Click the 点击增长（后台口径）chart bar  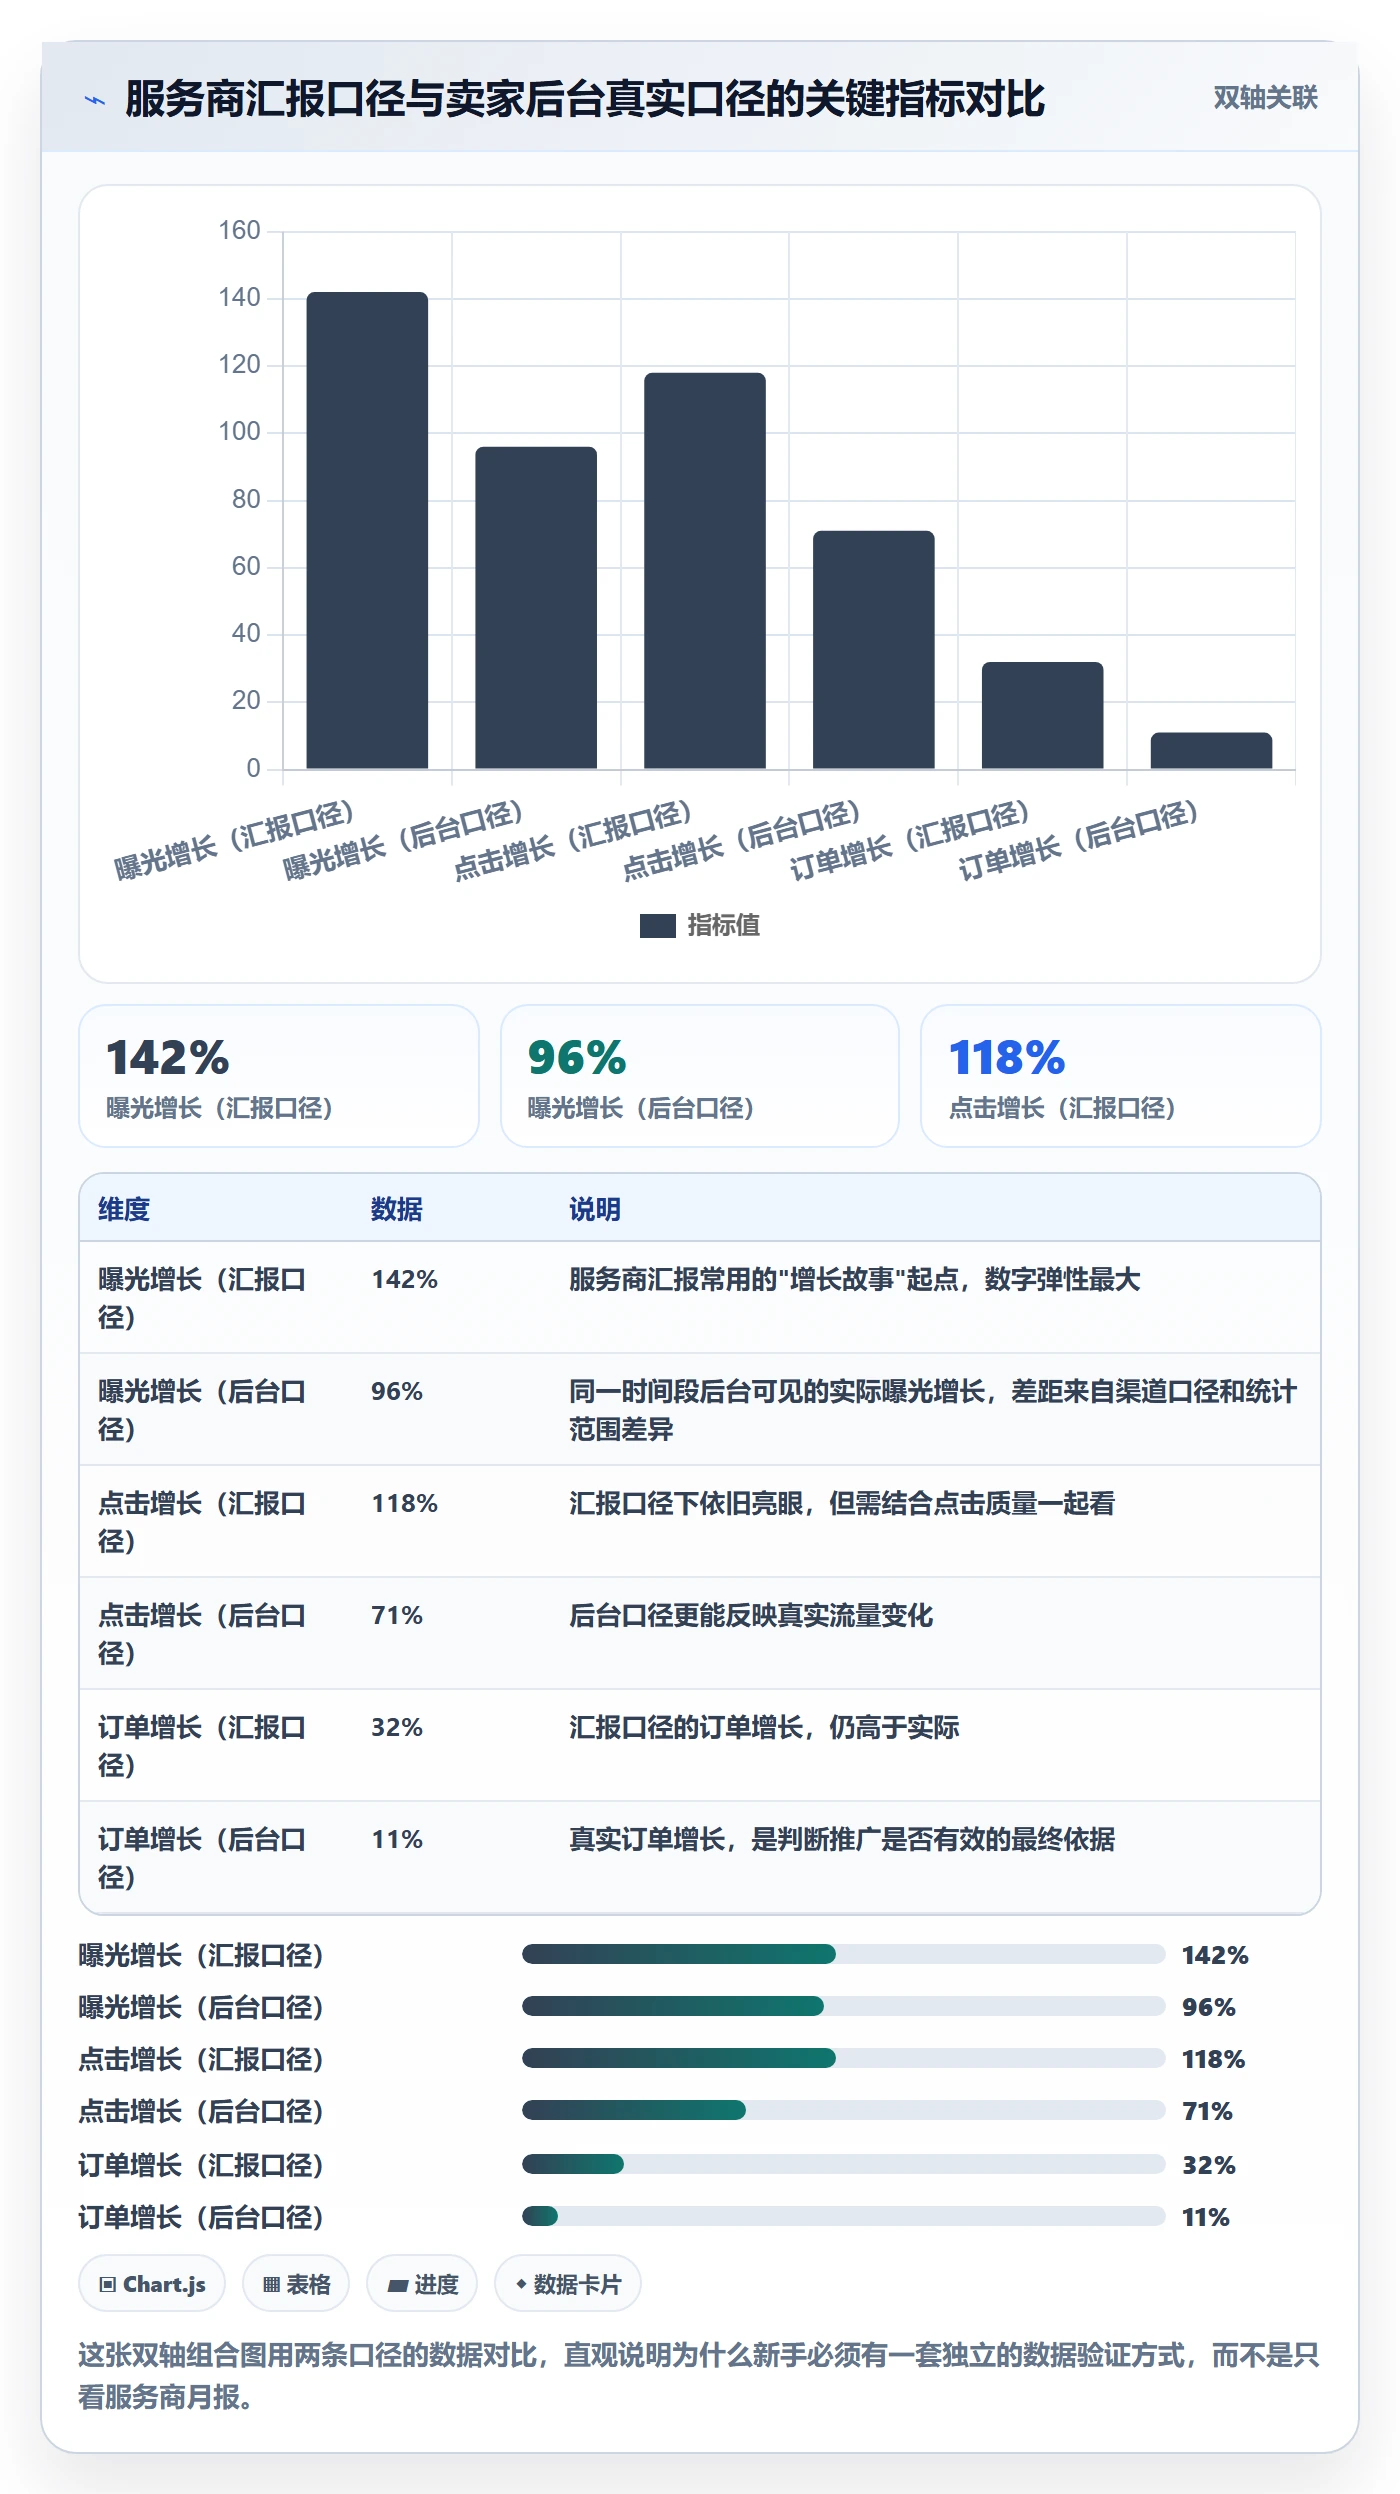[x=874, y=650]
